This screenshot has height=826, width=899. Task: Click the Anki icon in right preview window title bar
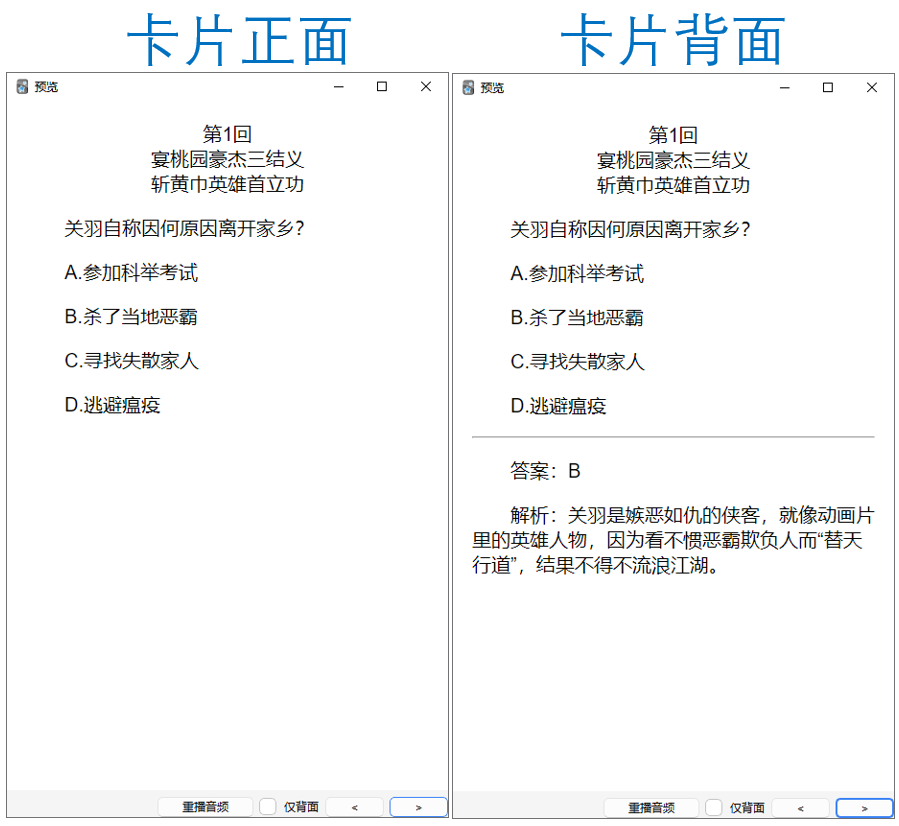468,88
